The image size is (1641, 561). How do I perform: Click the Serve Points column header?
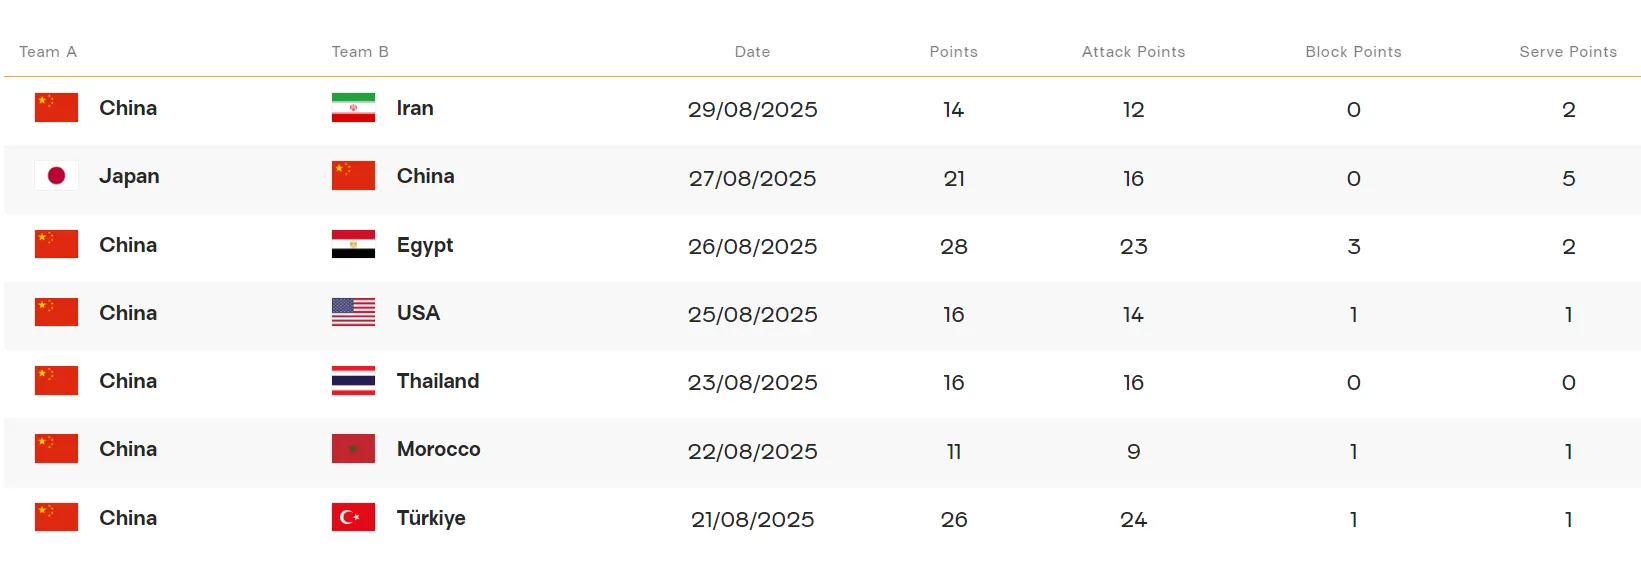tap(1567, 52)
